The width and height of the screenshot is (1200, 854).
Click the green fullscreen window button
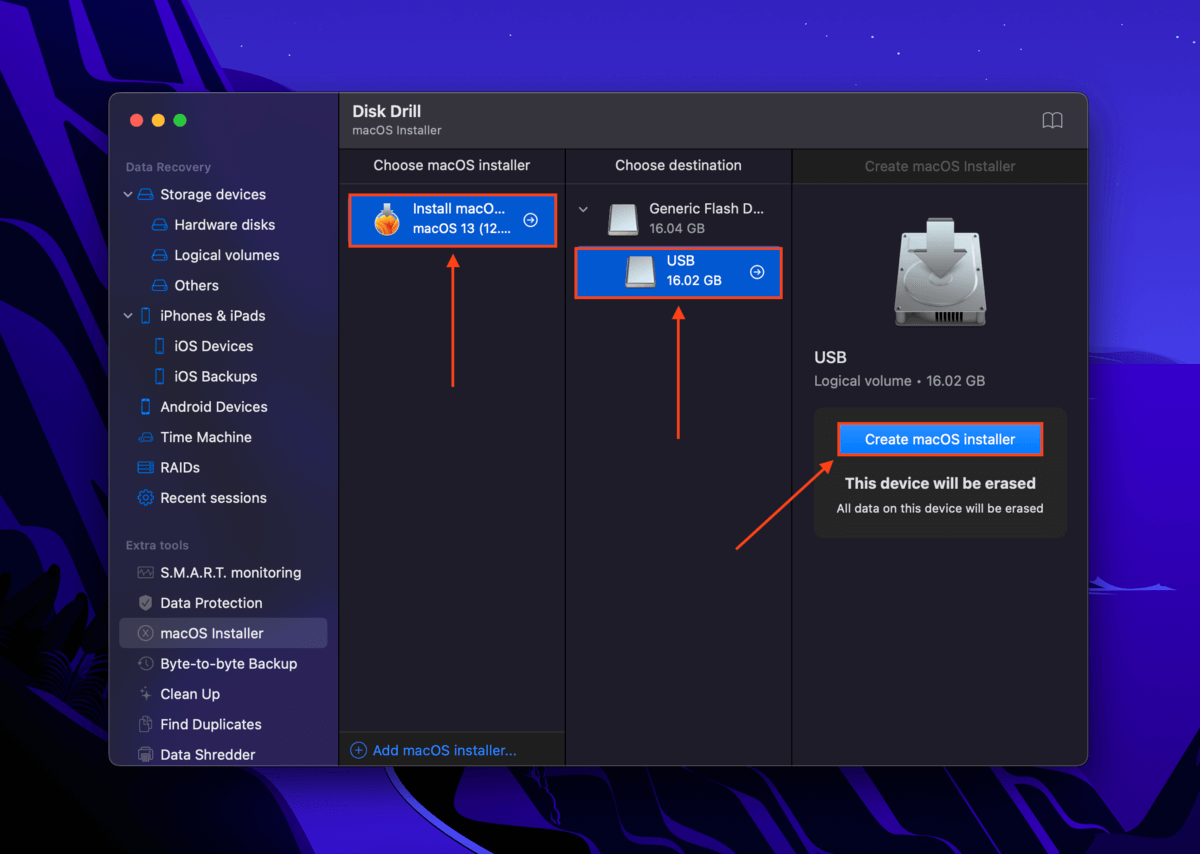pyautogui.click(x=180, y=120)
